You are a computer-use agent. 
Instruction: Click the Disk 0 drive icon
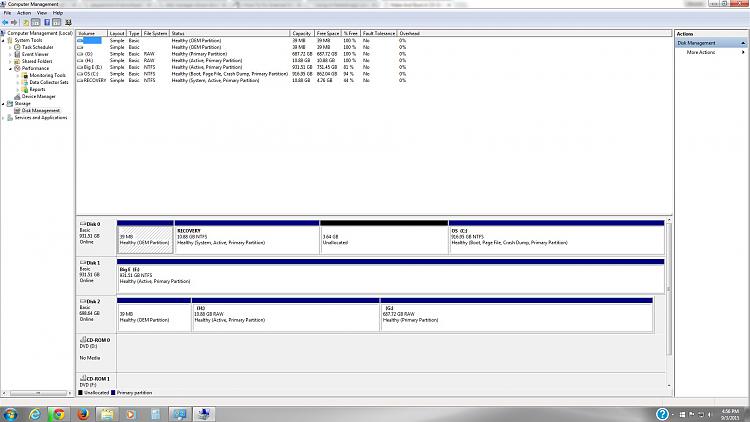(x=82, y=223)
